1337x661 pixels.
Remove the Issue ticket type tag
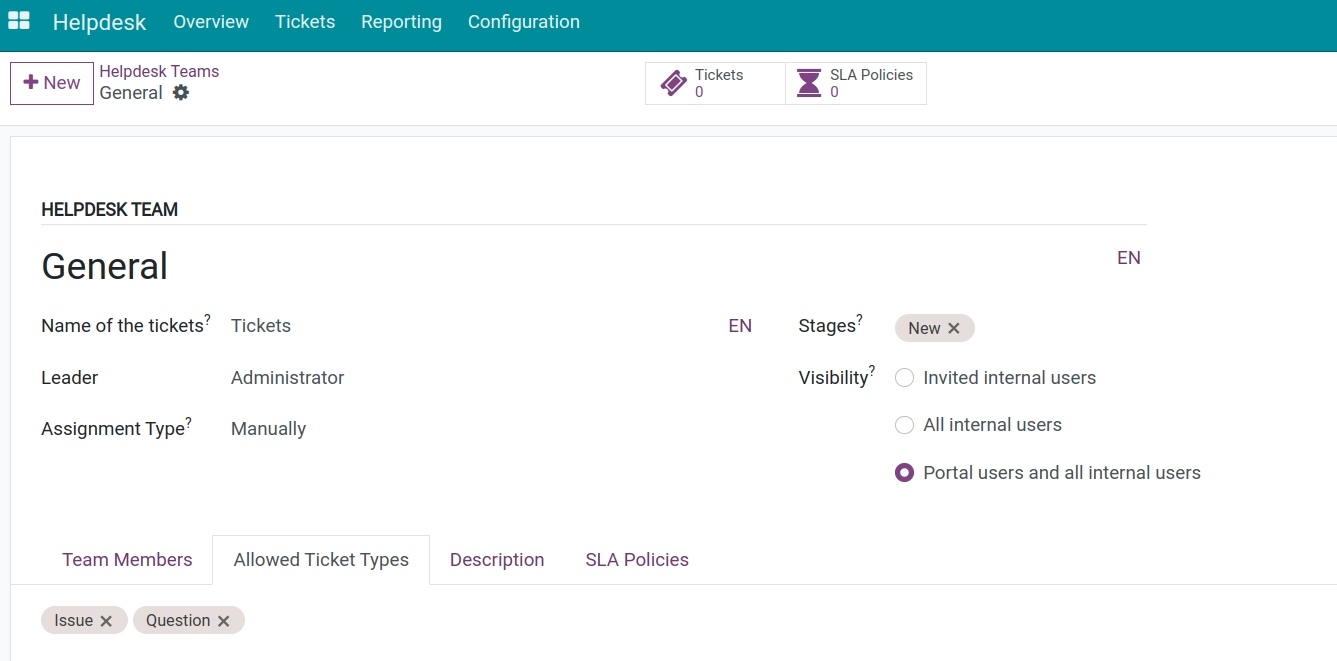106,621
